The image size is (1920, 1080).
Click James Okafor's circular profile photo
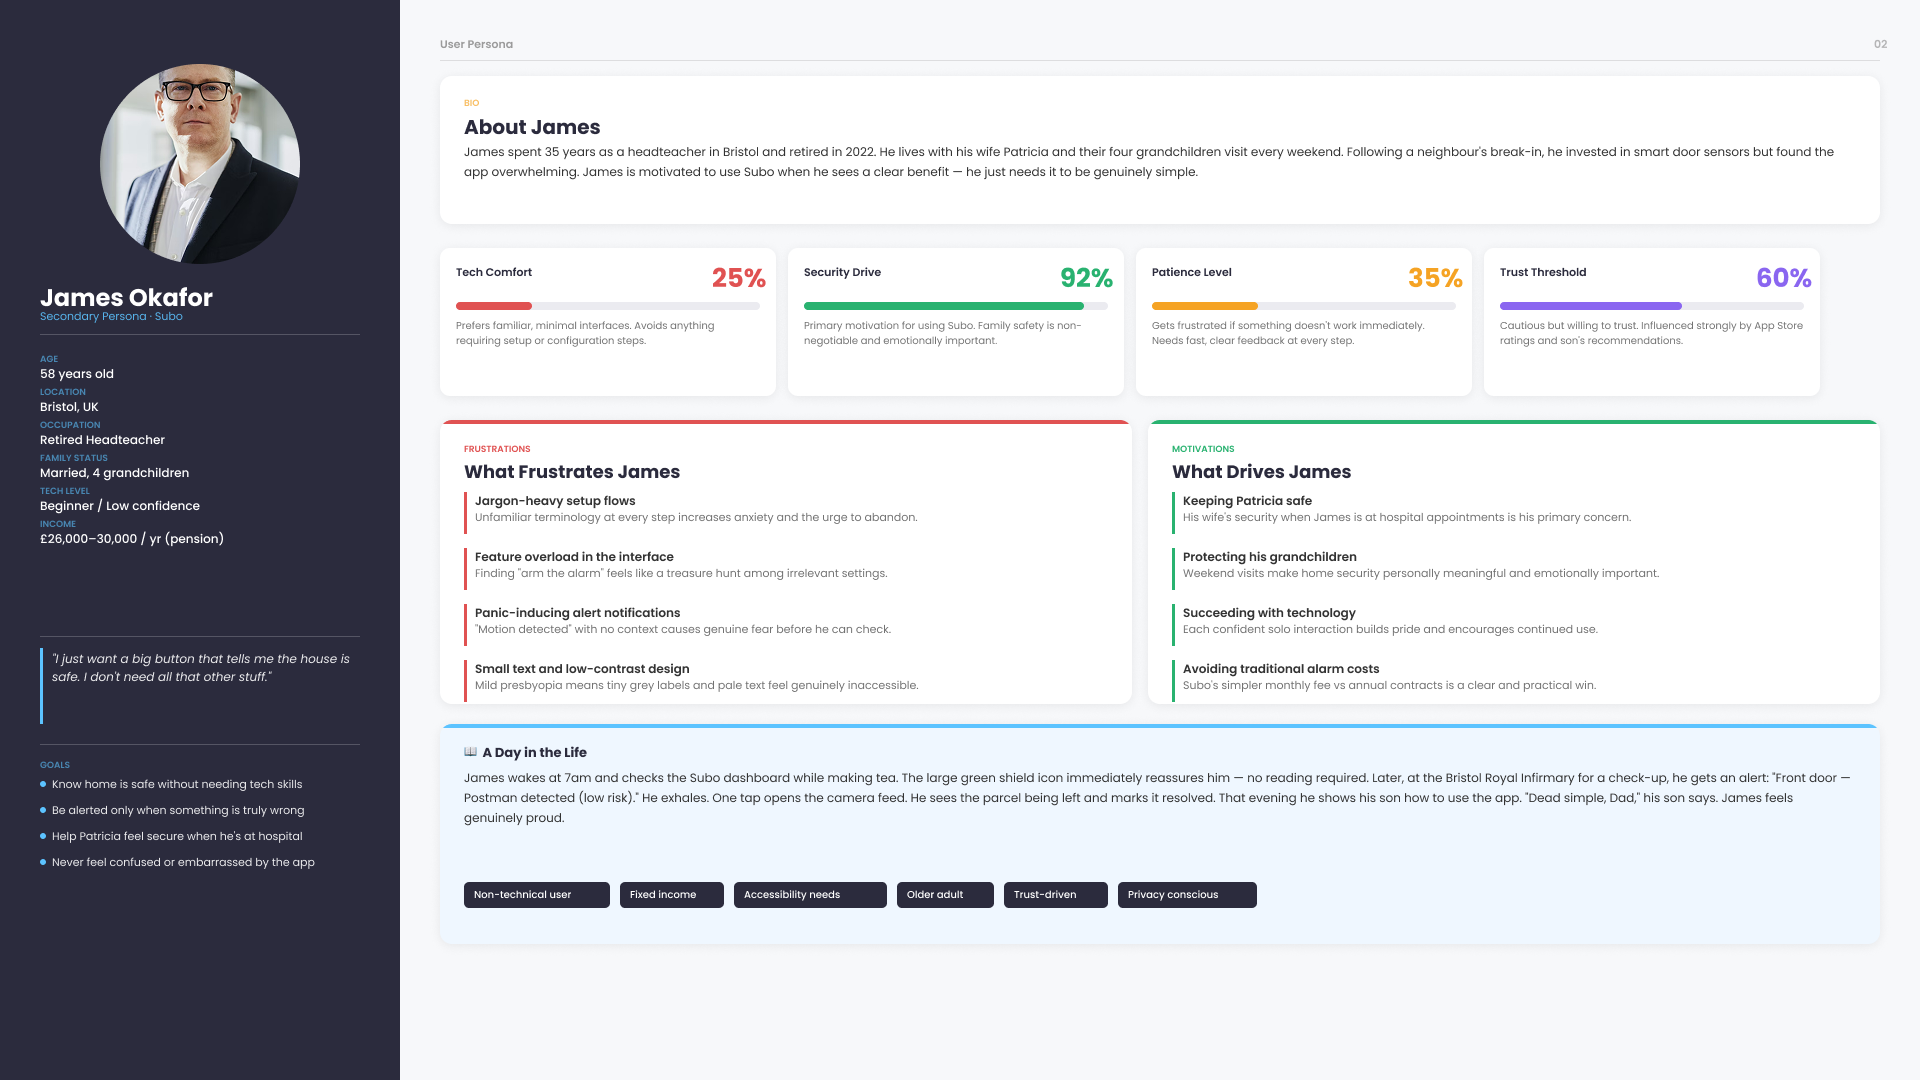200,164
